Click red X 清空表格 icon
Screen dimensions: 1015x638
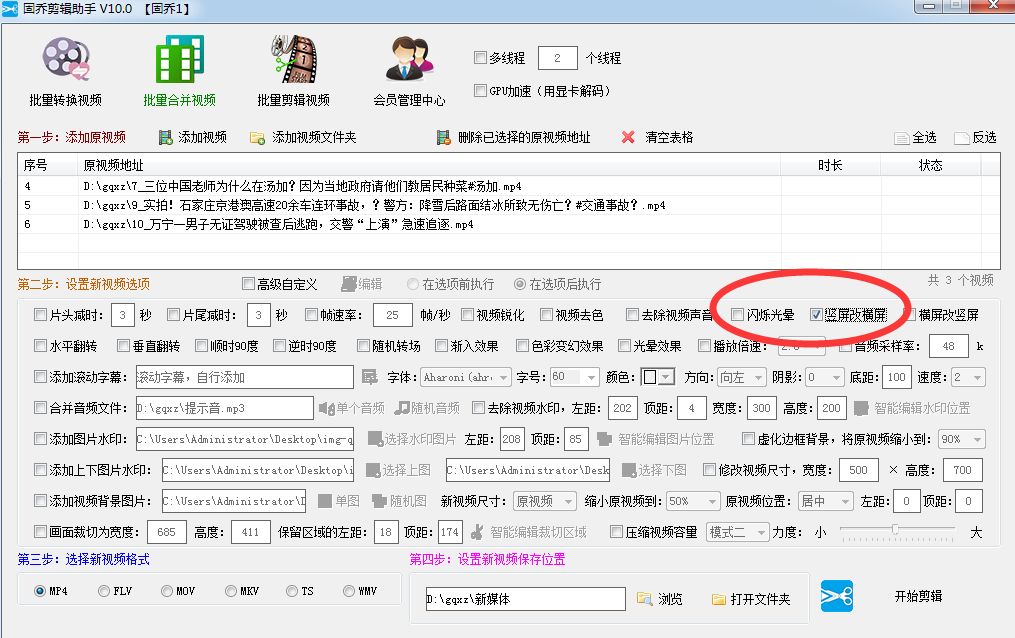(628, 137)
